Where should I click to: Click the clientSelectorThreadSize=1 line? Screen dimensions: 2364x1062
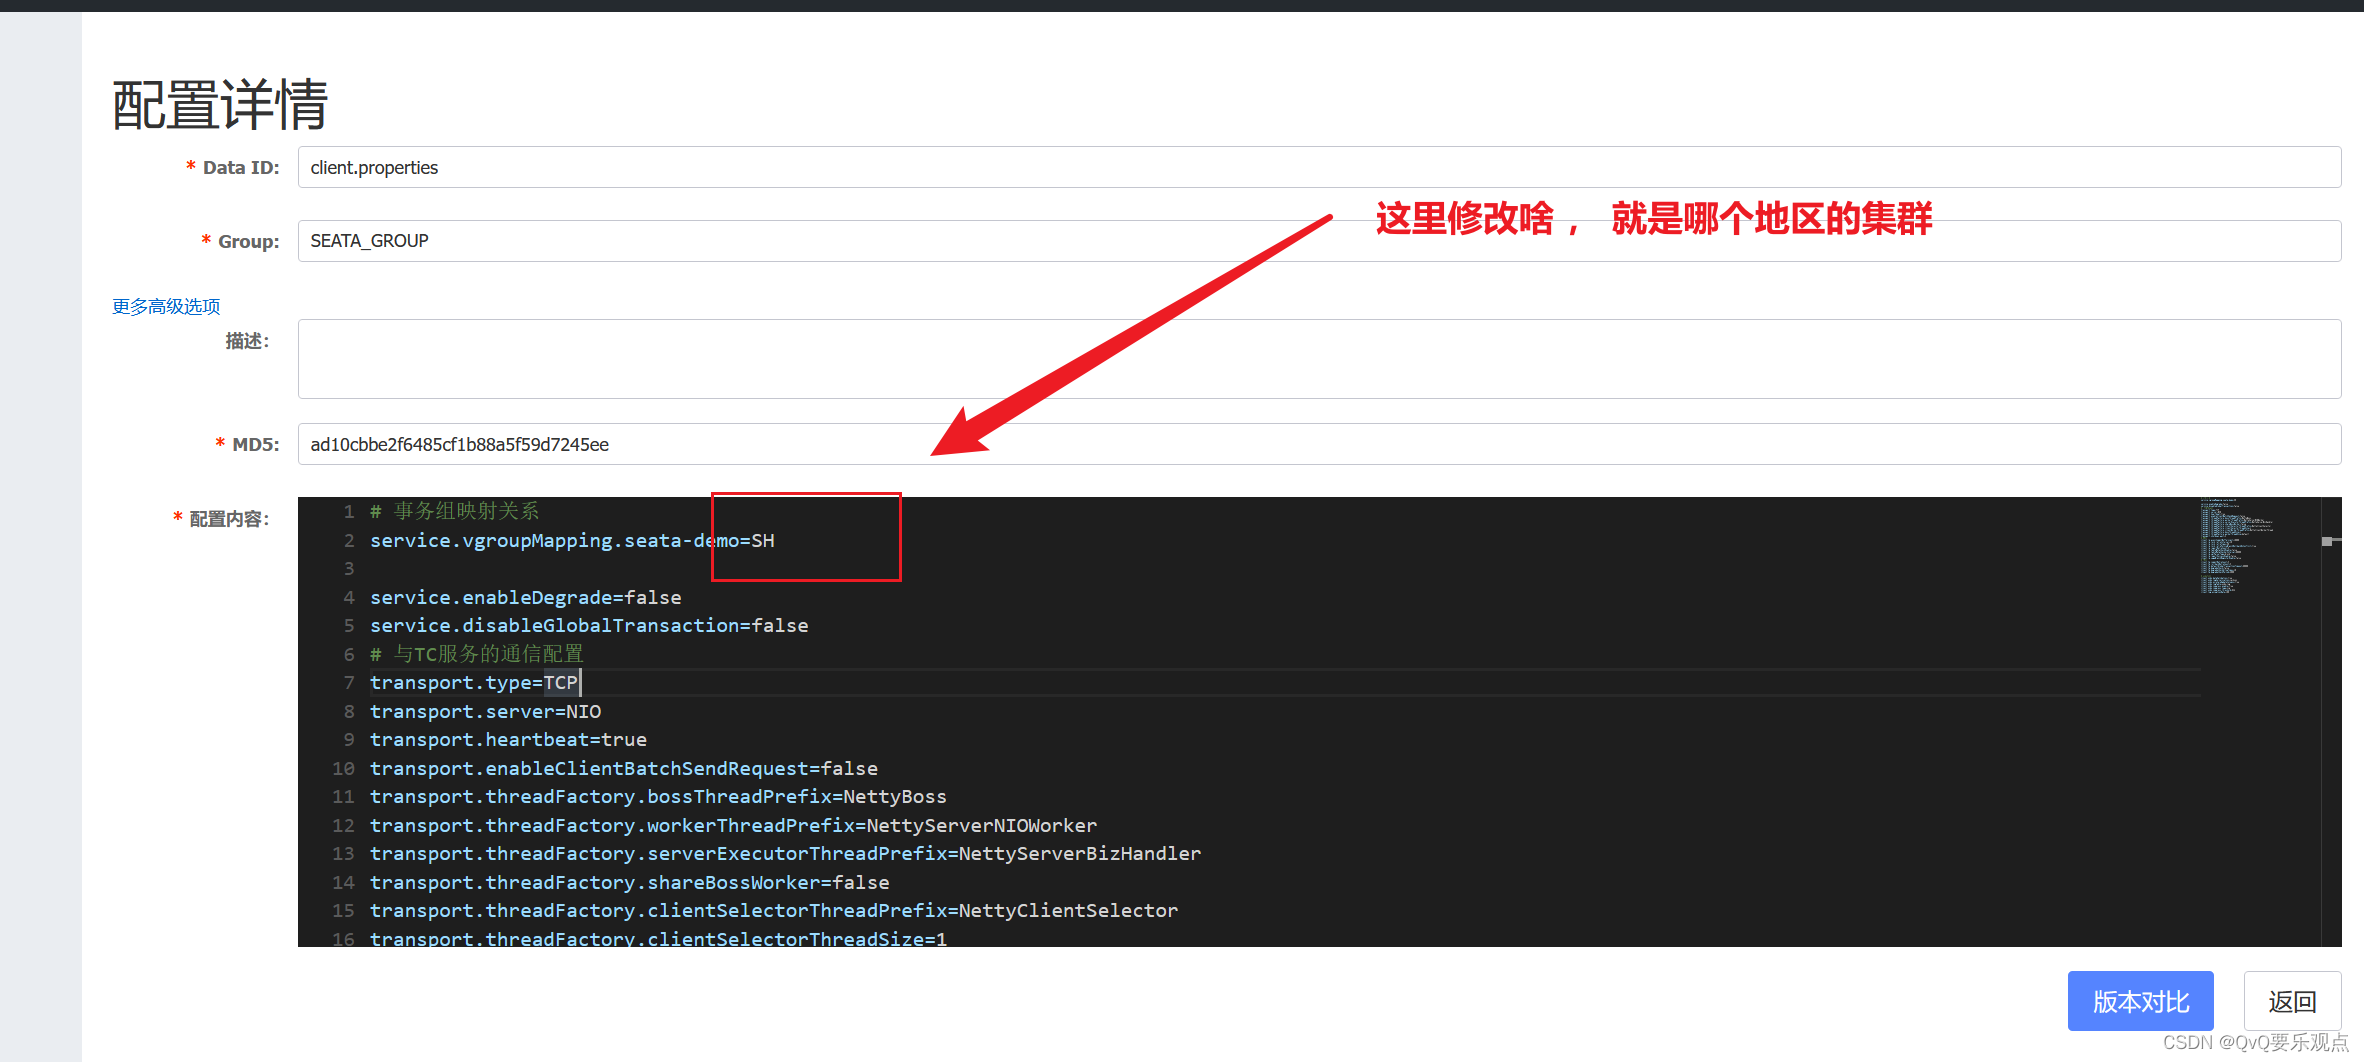[x=658, y=938]
